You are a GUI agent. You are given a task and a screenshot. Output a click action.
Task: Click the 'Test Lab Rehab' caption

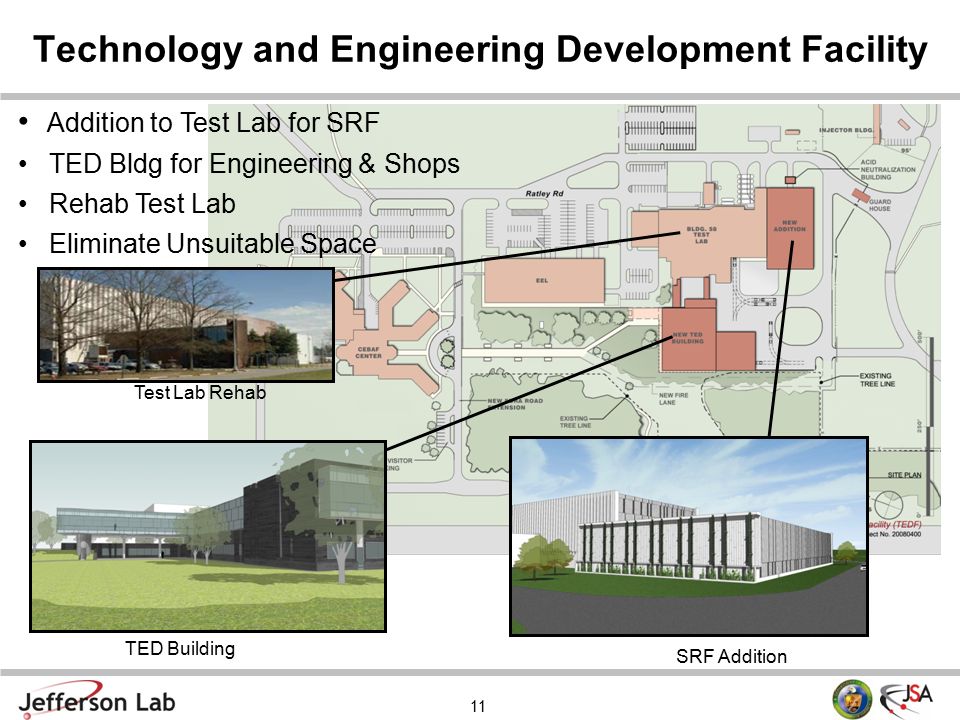[200, 392]
